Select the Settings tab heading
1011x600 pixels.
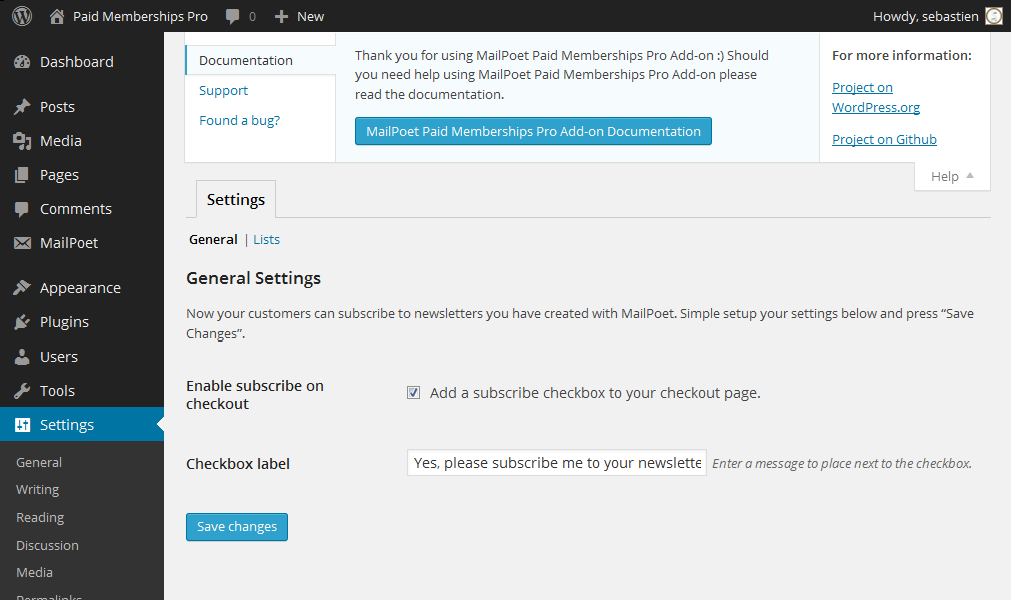tap(235, 200)
